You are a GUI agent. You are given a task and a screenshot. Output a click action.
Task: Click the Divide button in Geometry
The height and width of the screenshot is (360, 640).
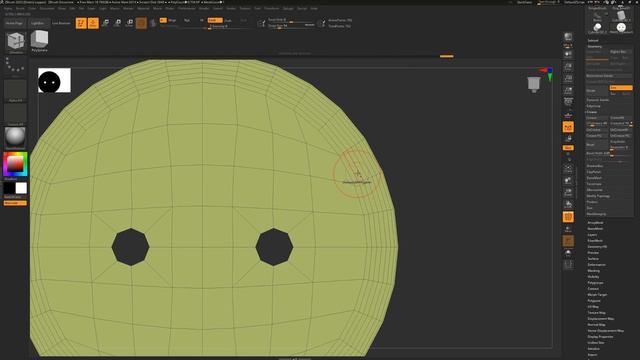click(597, 91)
